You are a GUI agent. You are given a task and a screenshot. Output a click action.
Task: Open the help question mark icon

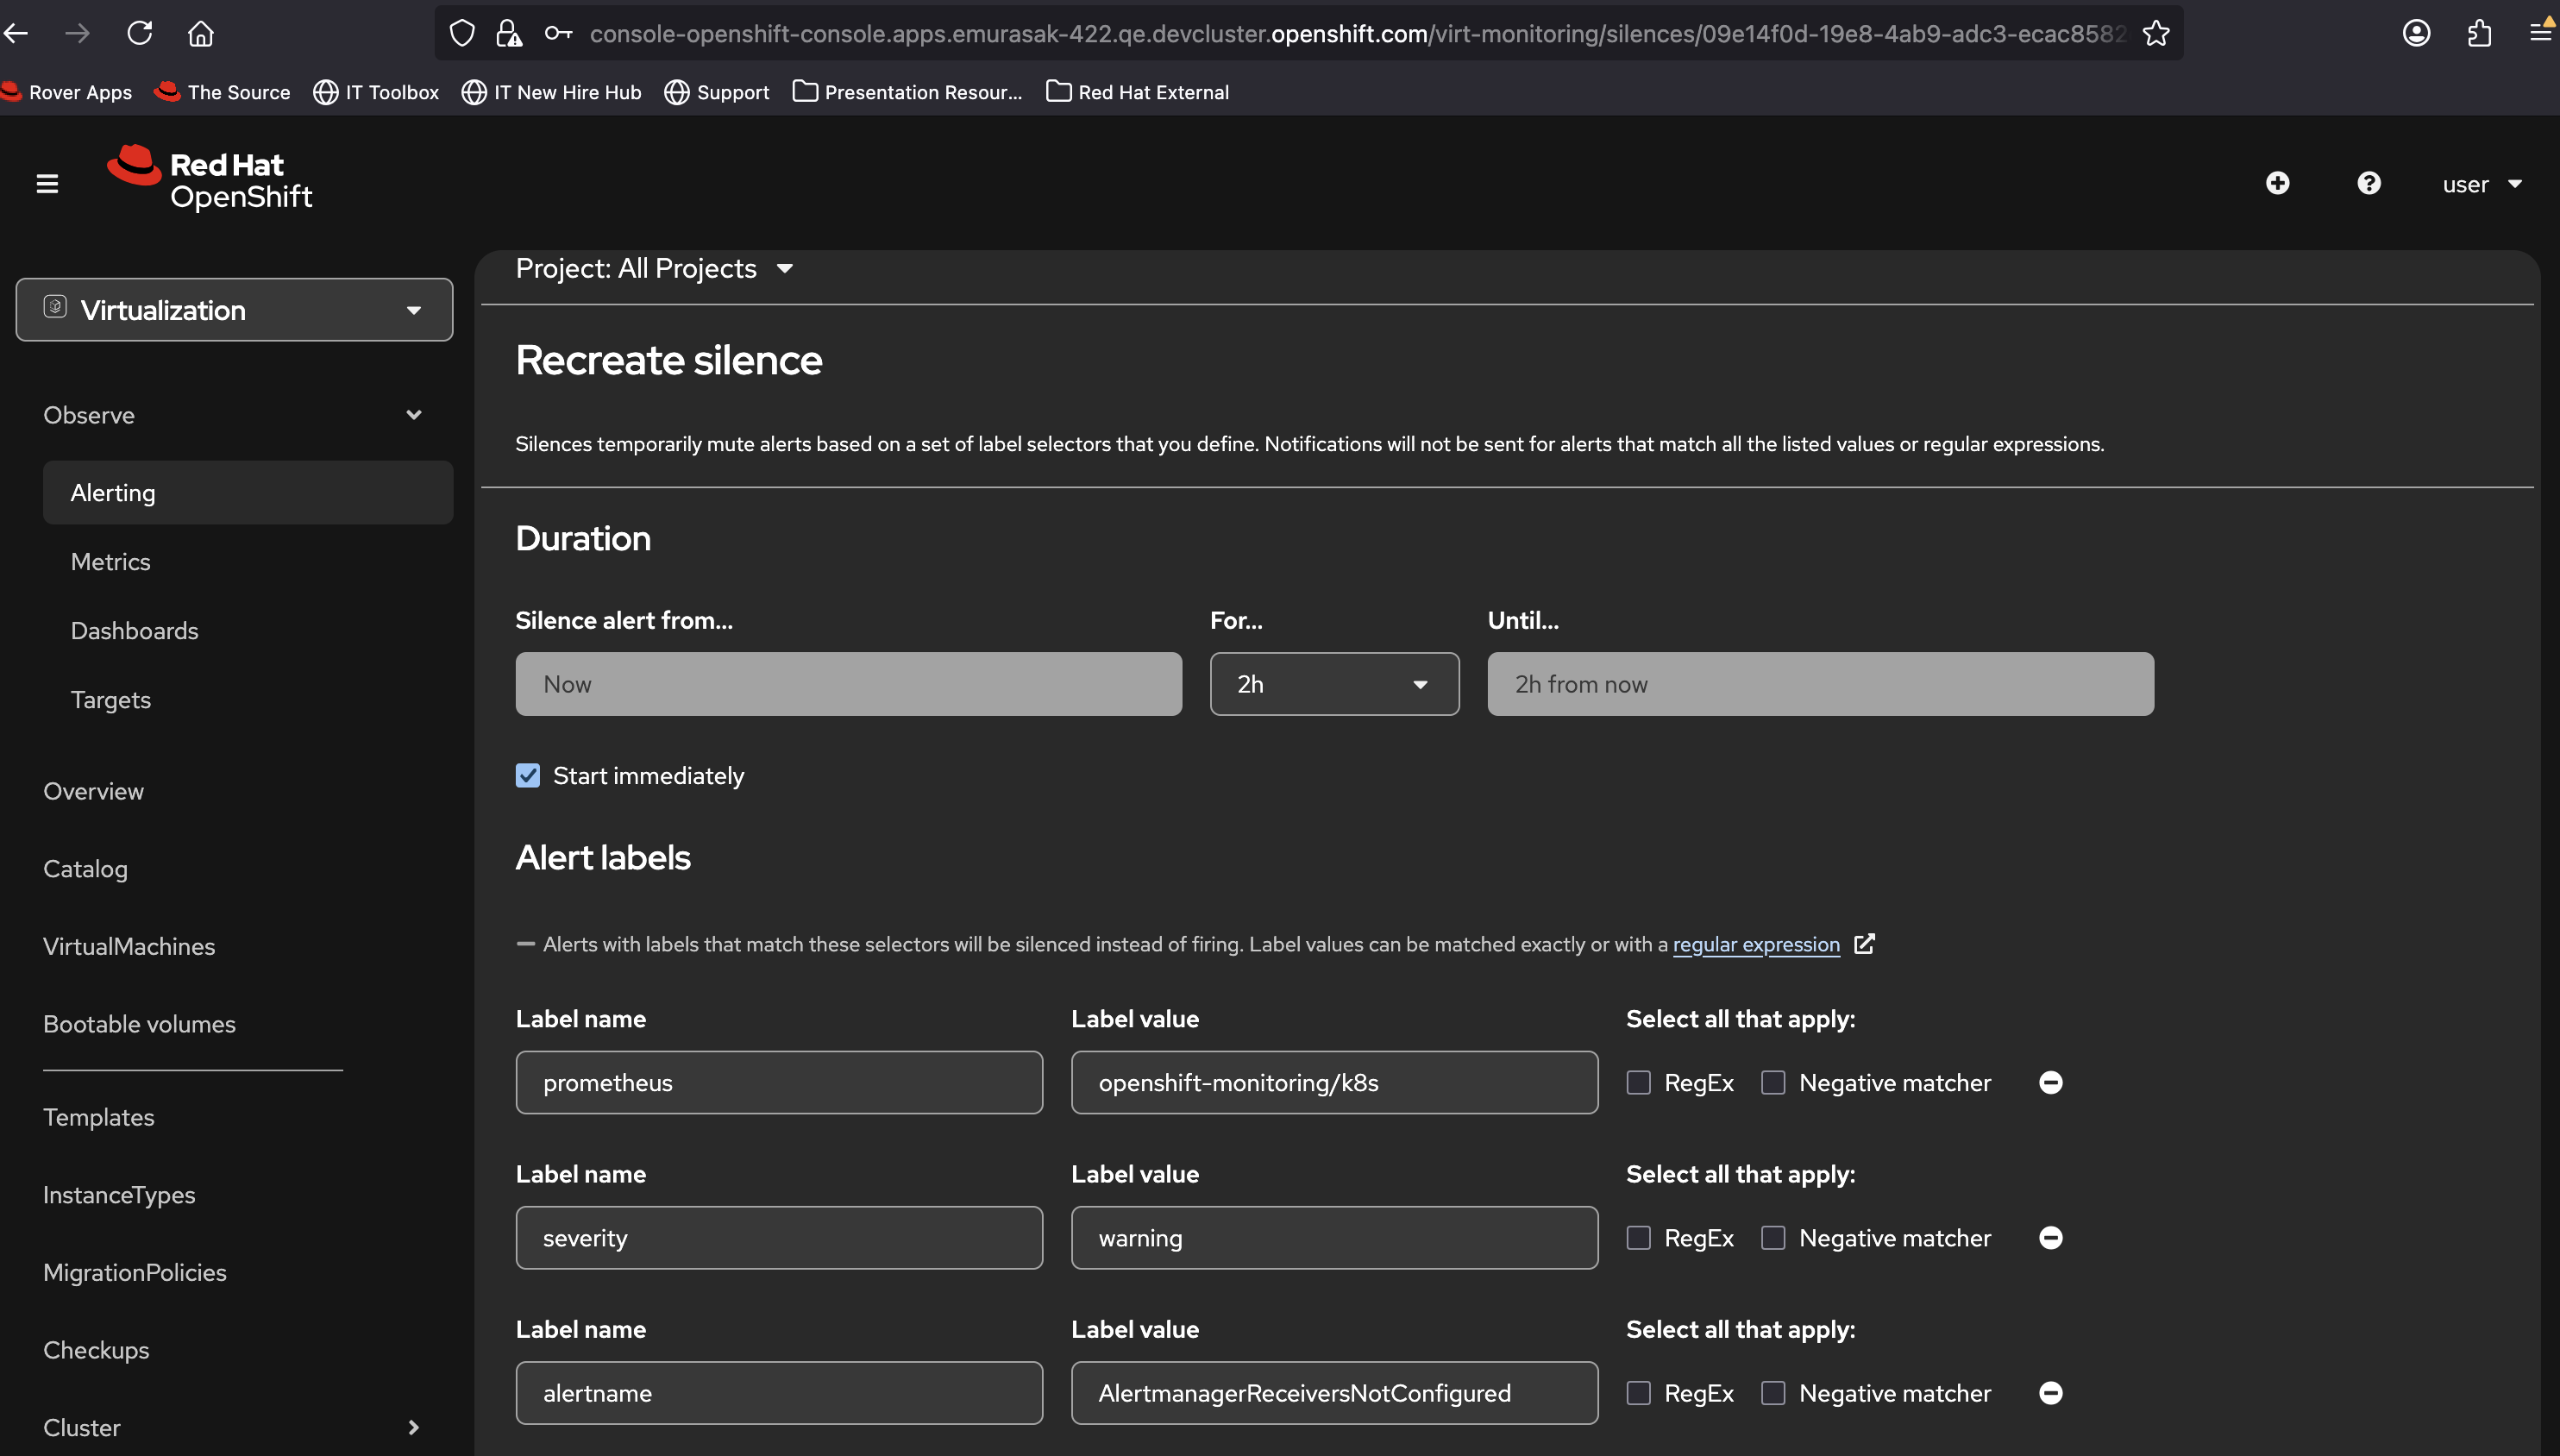pyautogui.click(x=2368, y=183)
